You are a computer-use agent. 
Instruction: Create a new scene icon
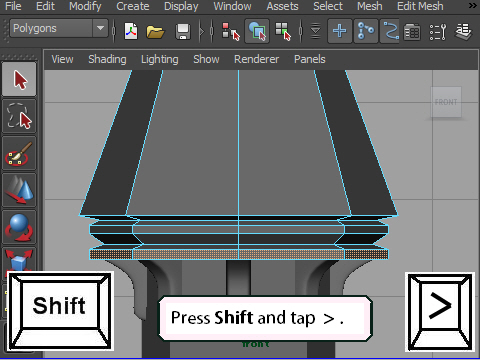pyautogui.click(x=131, y=31)
